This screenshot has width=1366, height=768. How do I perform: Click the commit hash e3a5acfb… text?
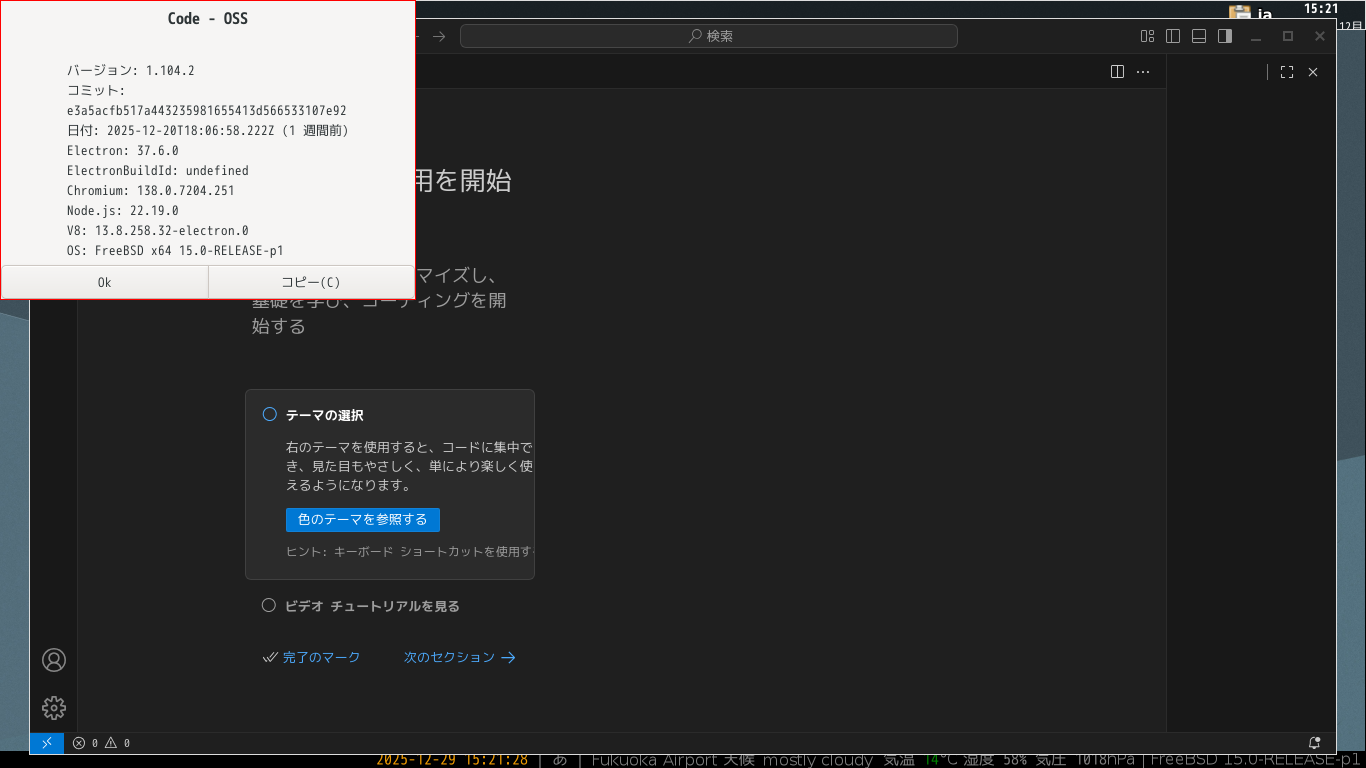207,110
